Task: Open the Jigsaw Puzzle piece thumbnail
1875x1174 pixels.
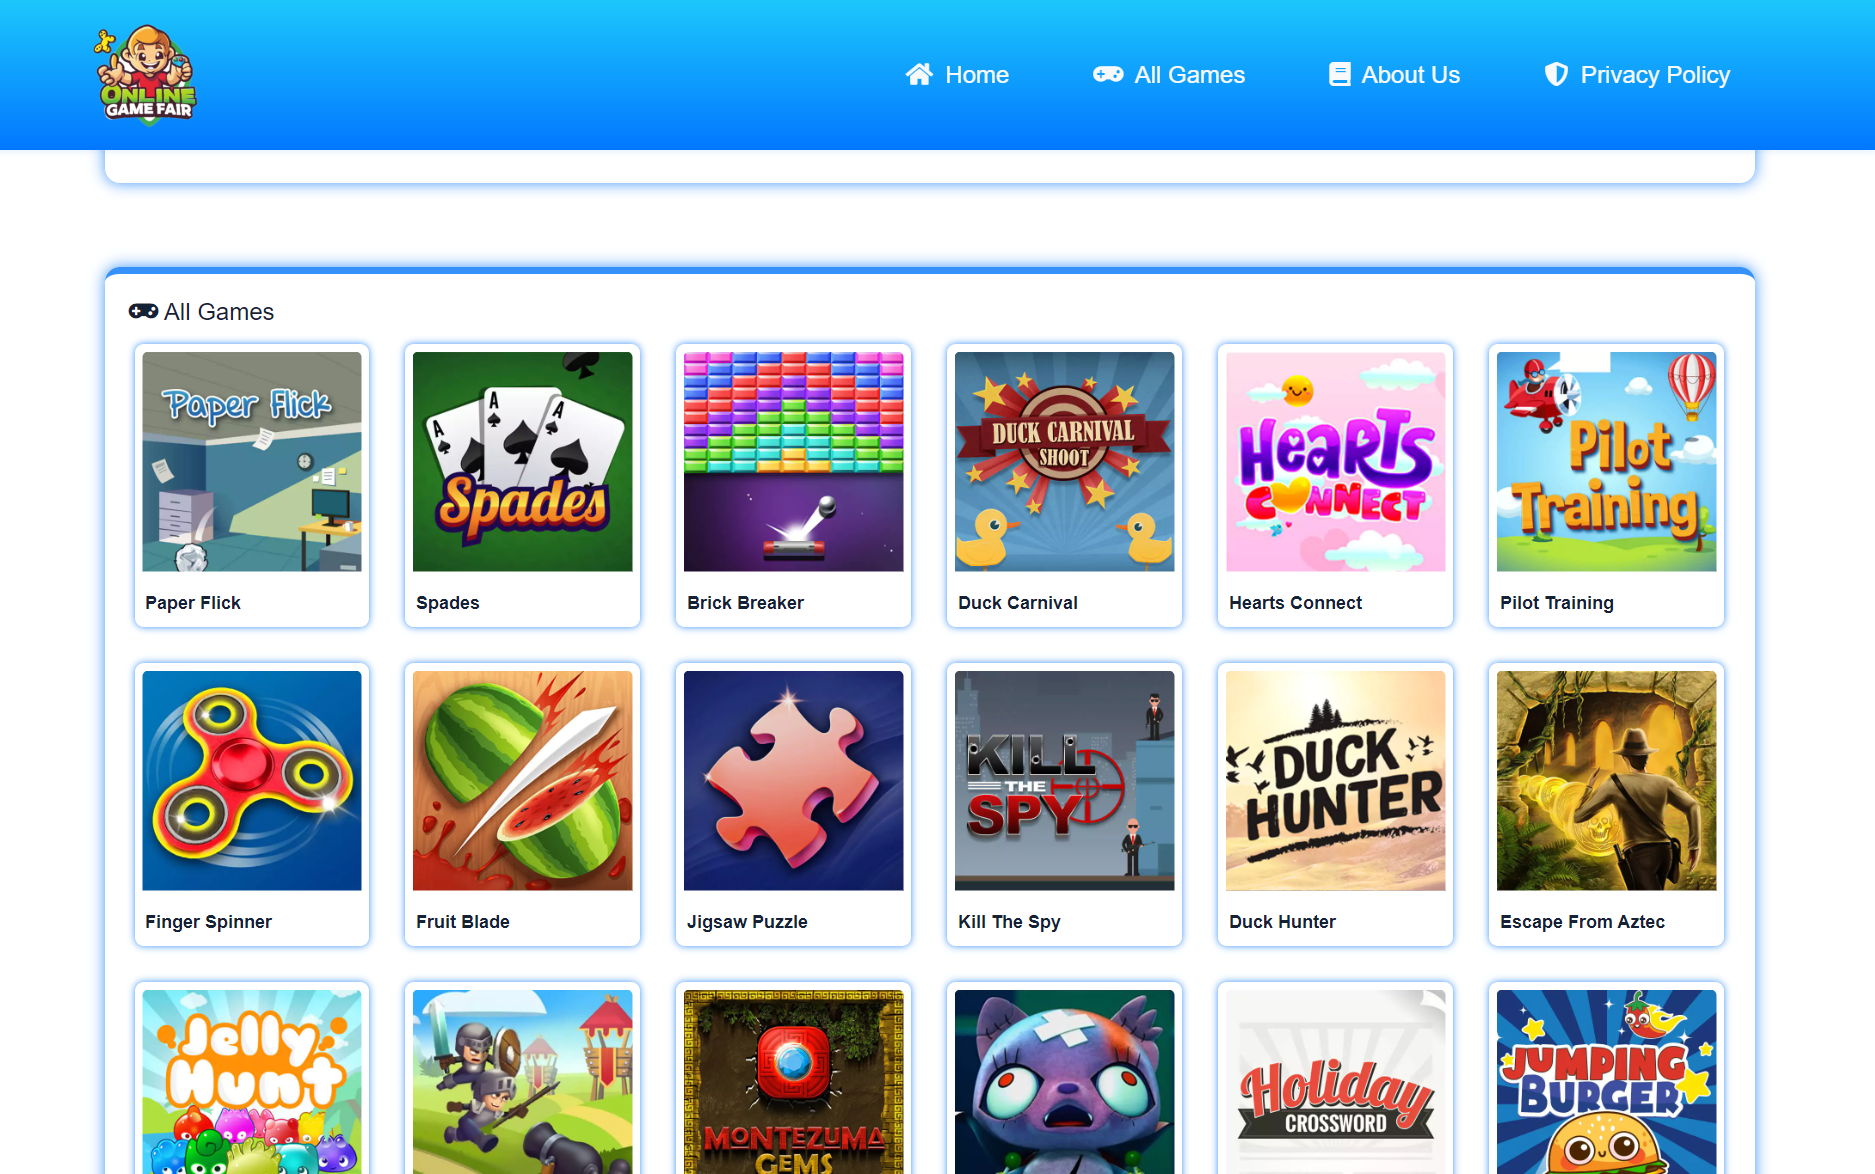Action: [793, 781]
